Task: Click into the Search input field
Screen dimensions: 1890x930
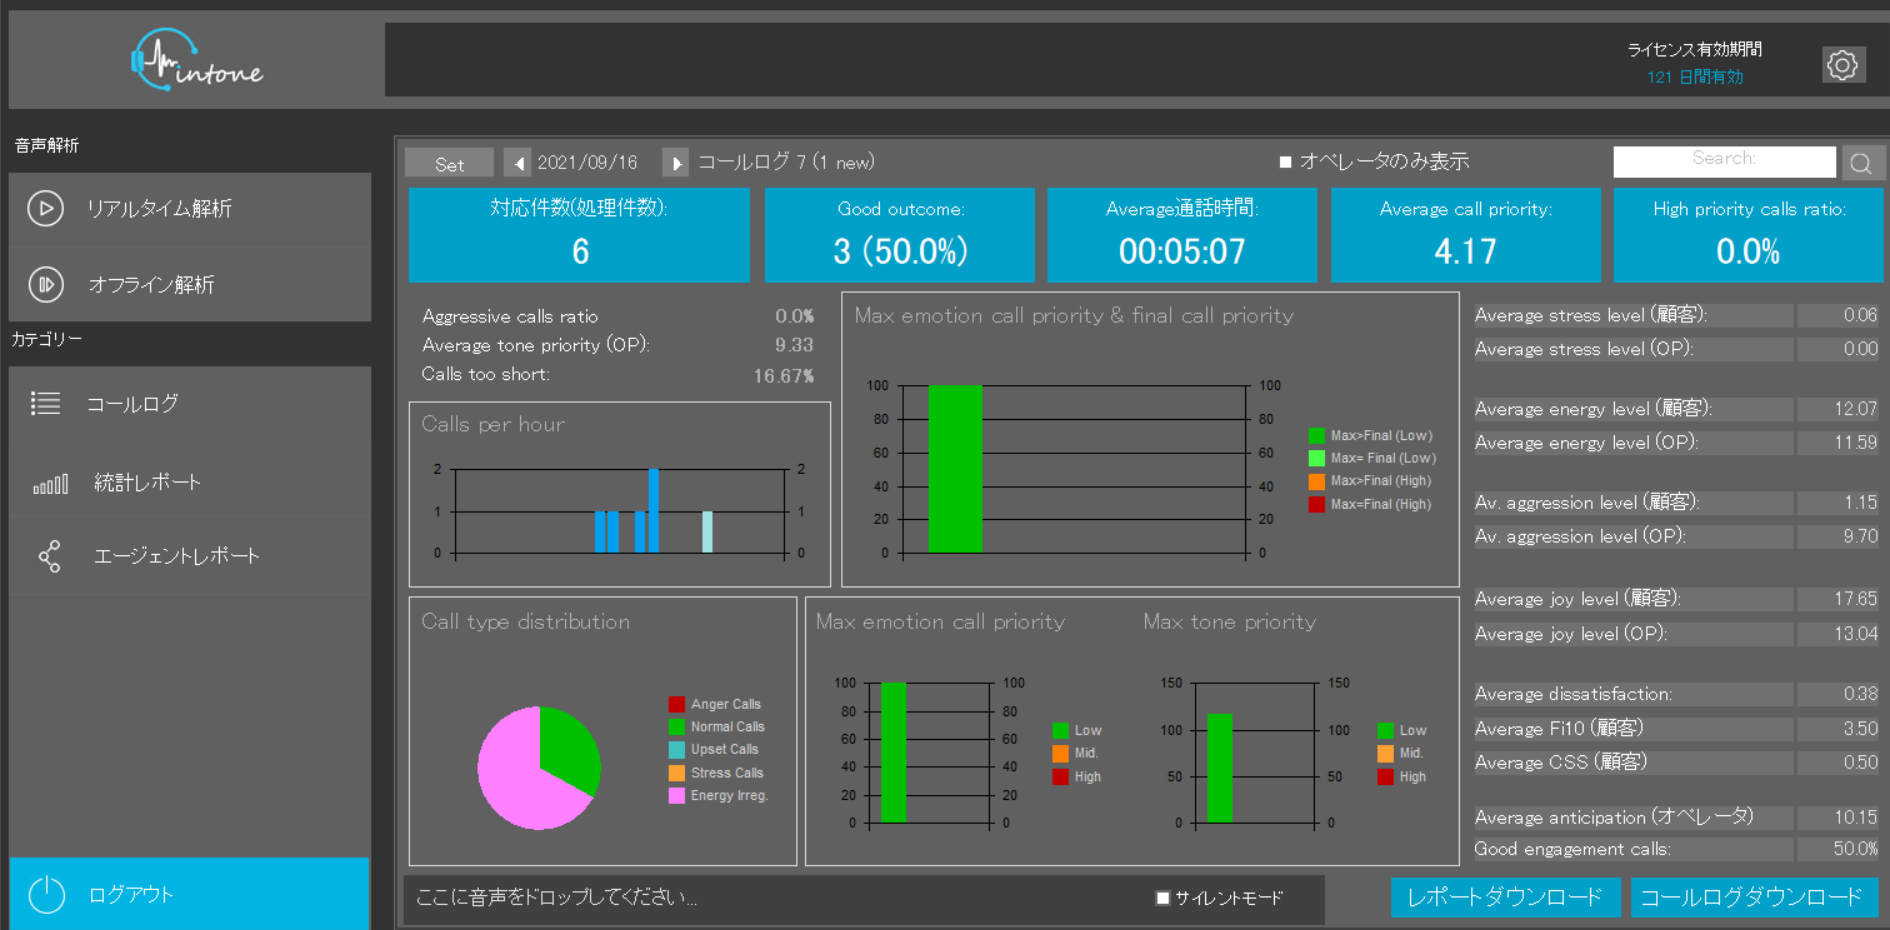Action: point(1723,160)
